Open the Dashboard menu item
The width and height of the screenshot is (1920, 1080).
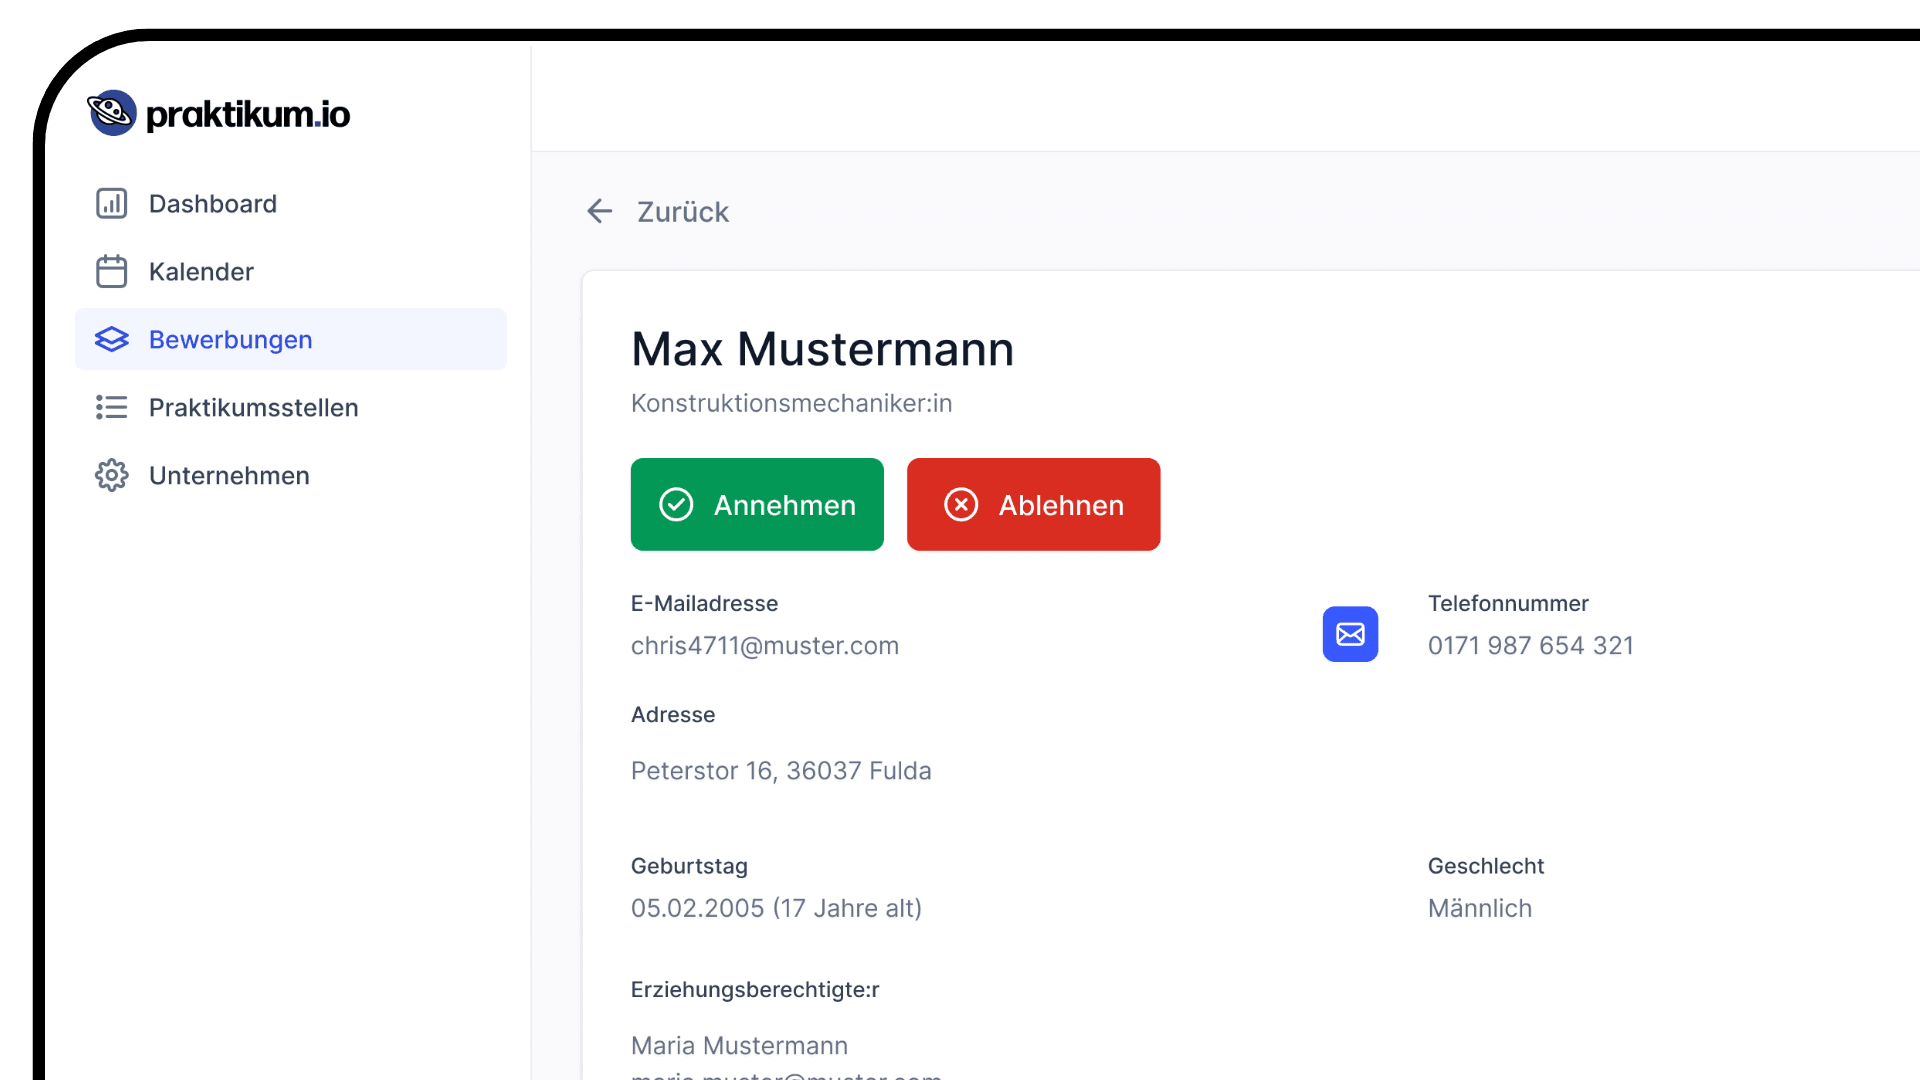pos(212,204)
